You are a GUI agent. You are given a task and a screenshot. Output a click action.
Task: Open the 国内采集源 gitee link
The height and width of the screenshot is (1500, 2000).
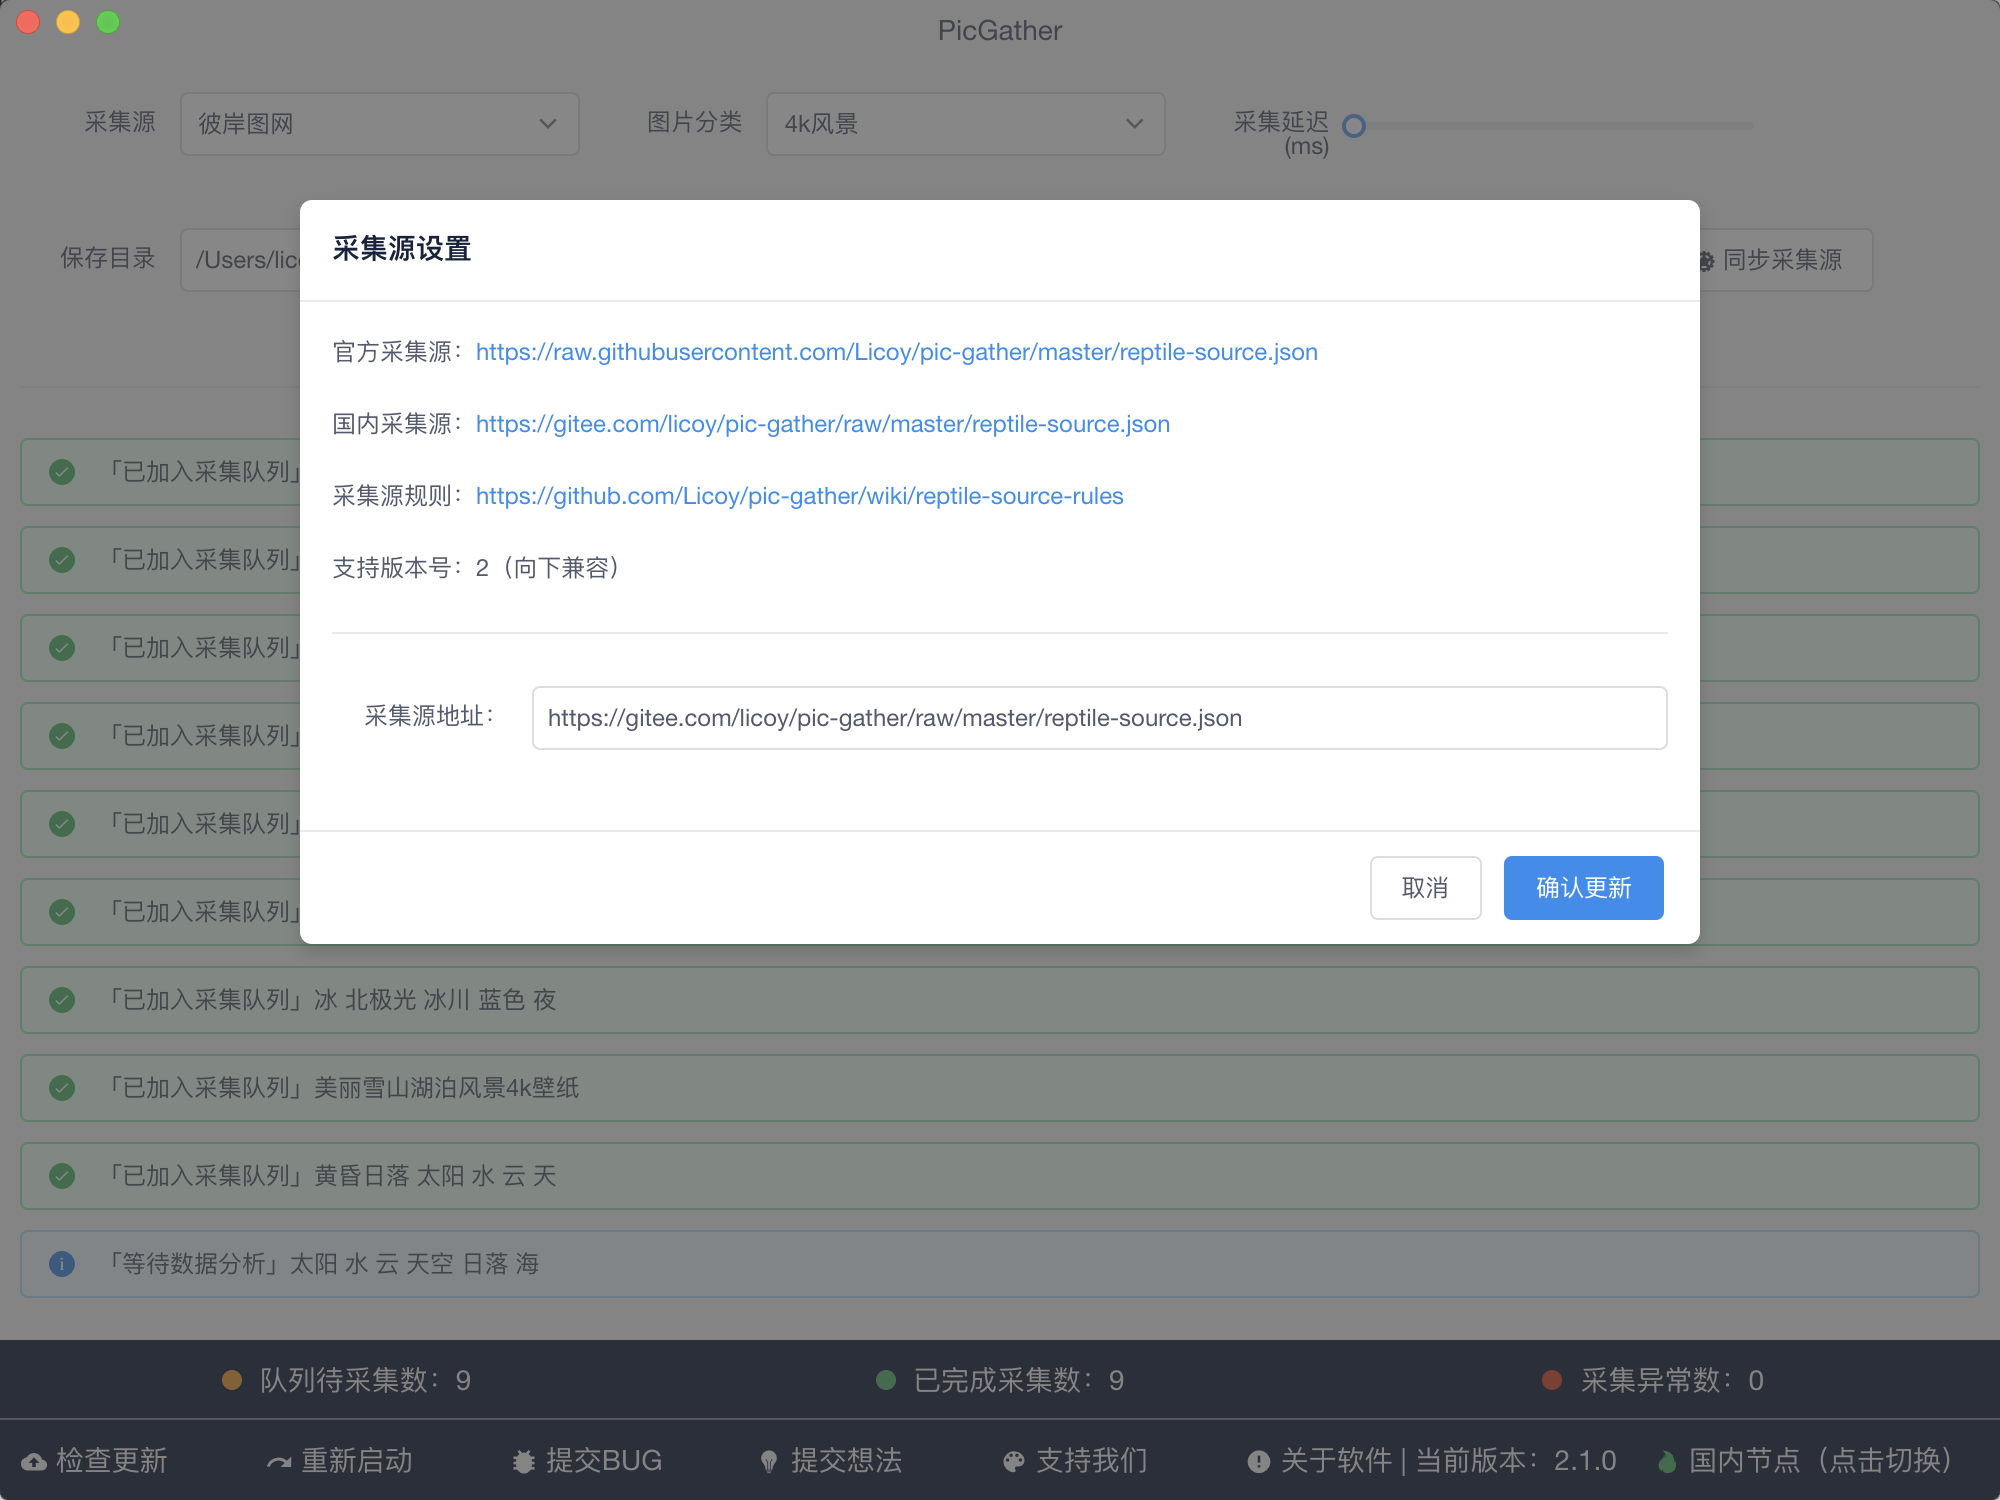point(822,424)
